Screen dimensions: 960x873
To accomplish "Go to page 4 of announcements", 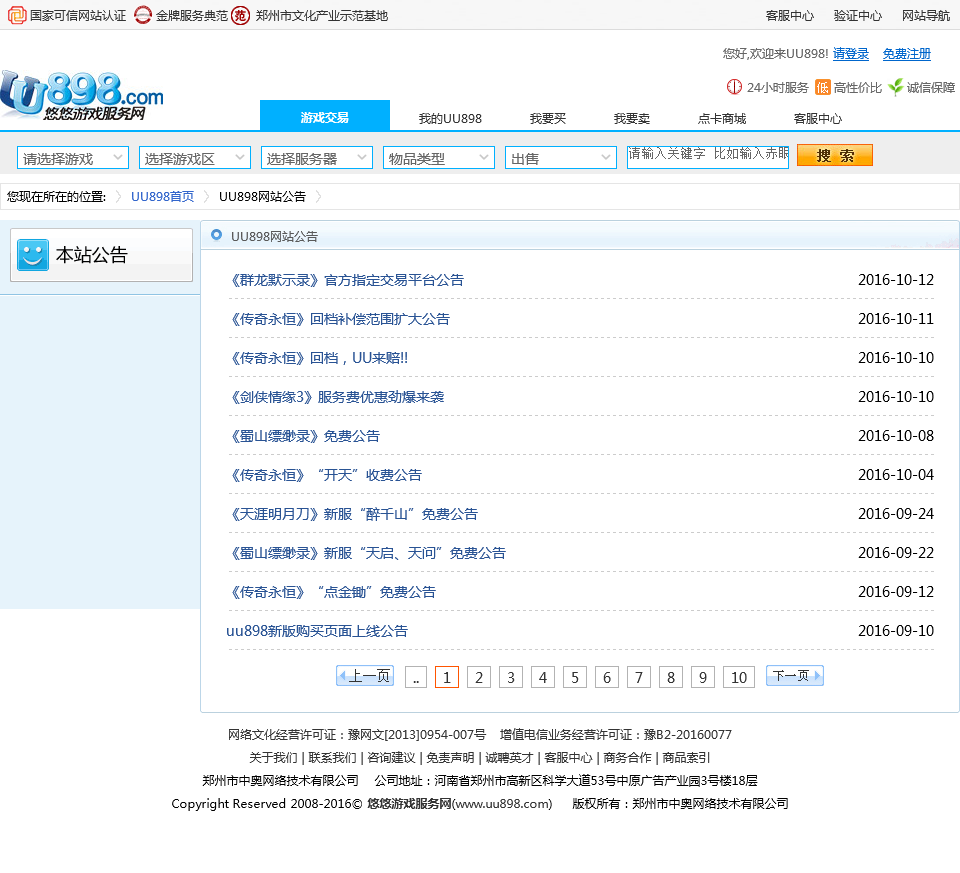I will 543,677.
